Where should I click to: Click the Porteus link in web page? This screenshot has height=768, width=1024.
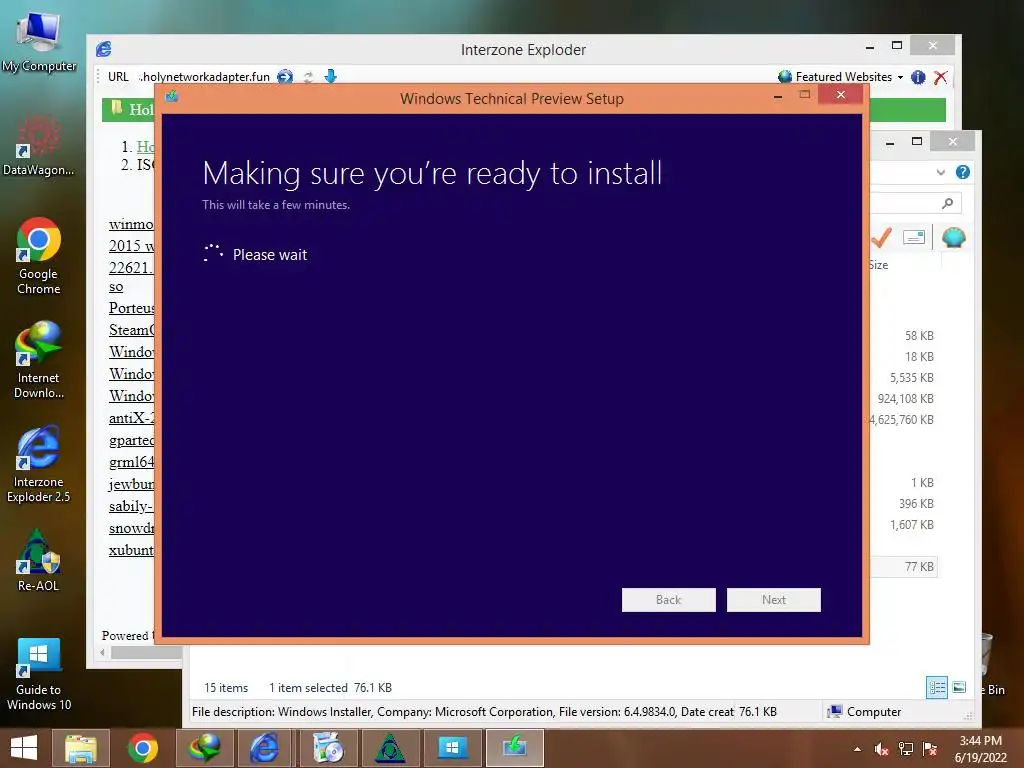pyautogui.click(x=131, y=308)
